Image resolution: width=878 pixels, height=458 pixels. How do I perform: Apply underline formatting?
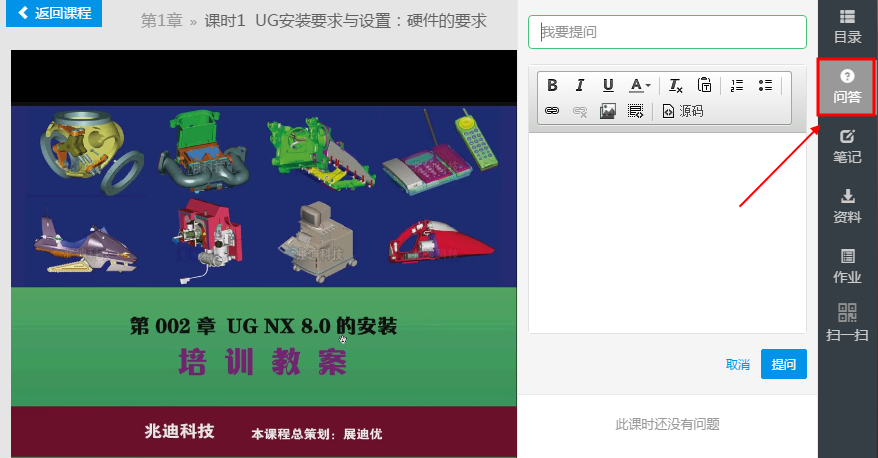608,85
